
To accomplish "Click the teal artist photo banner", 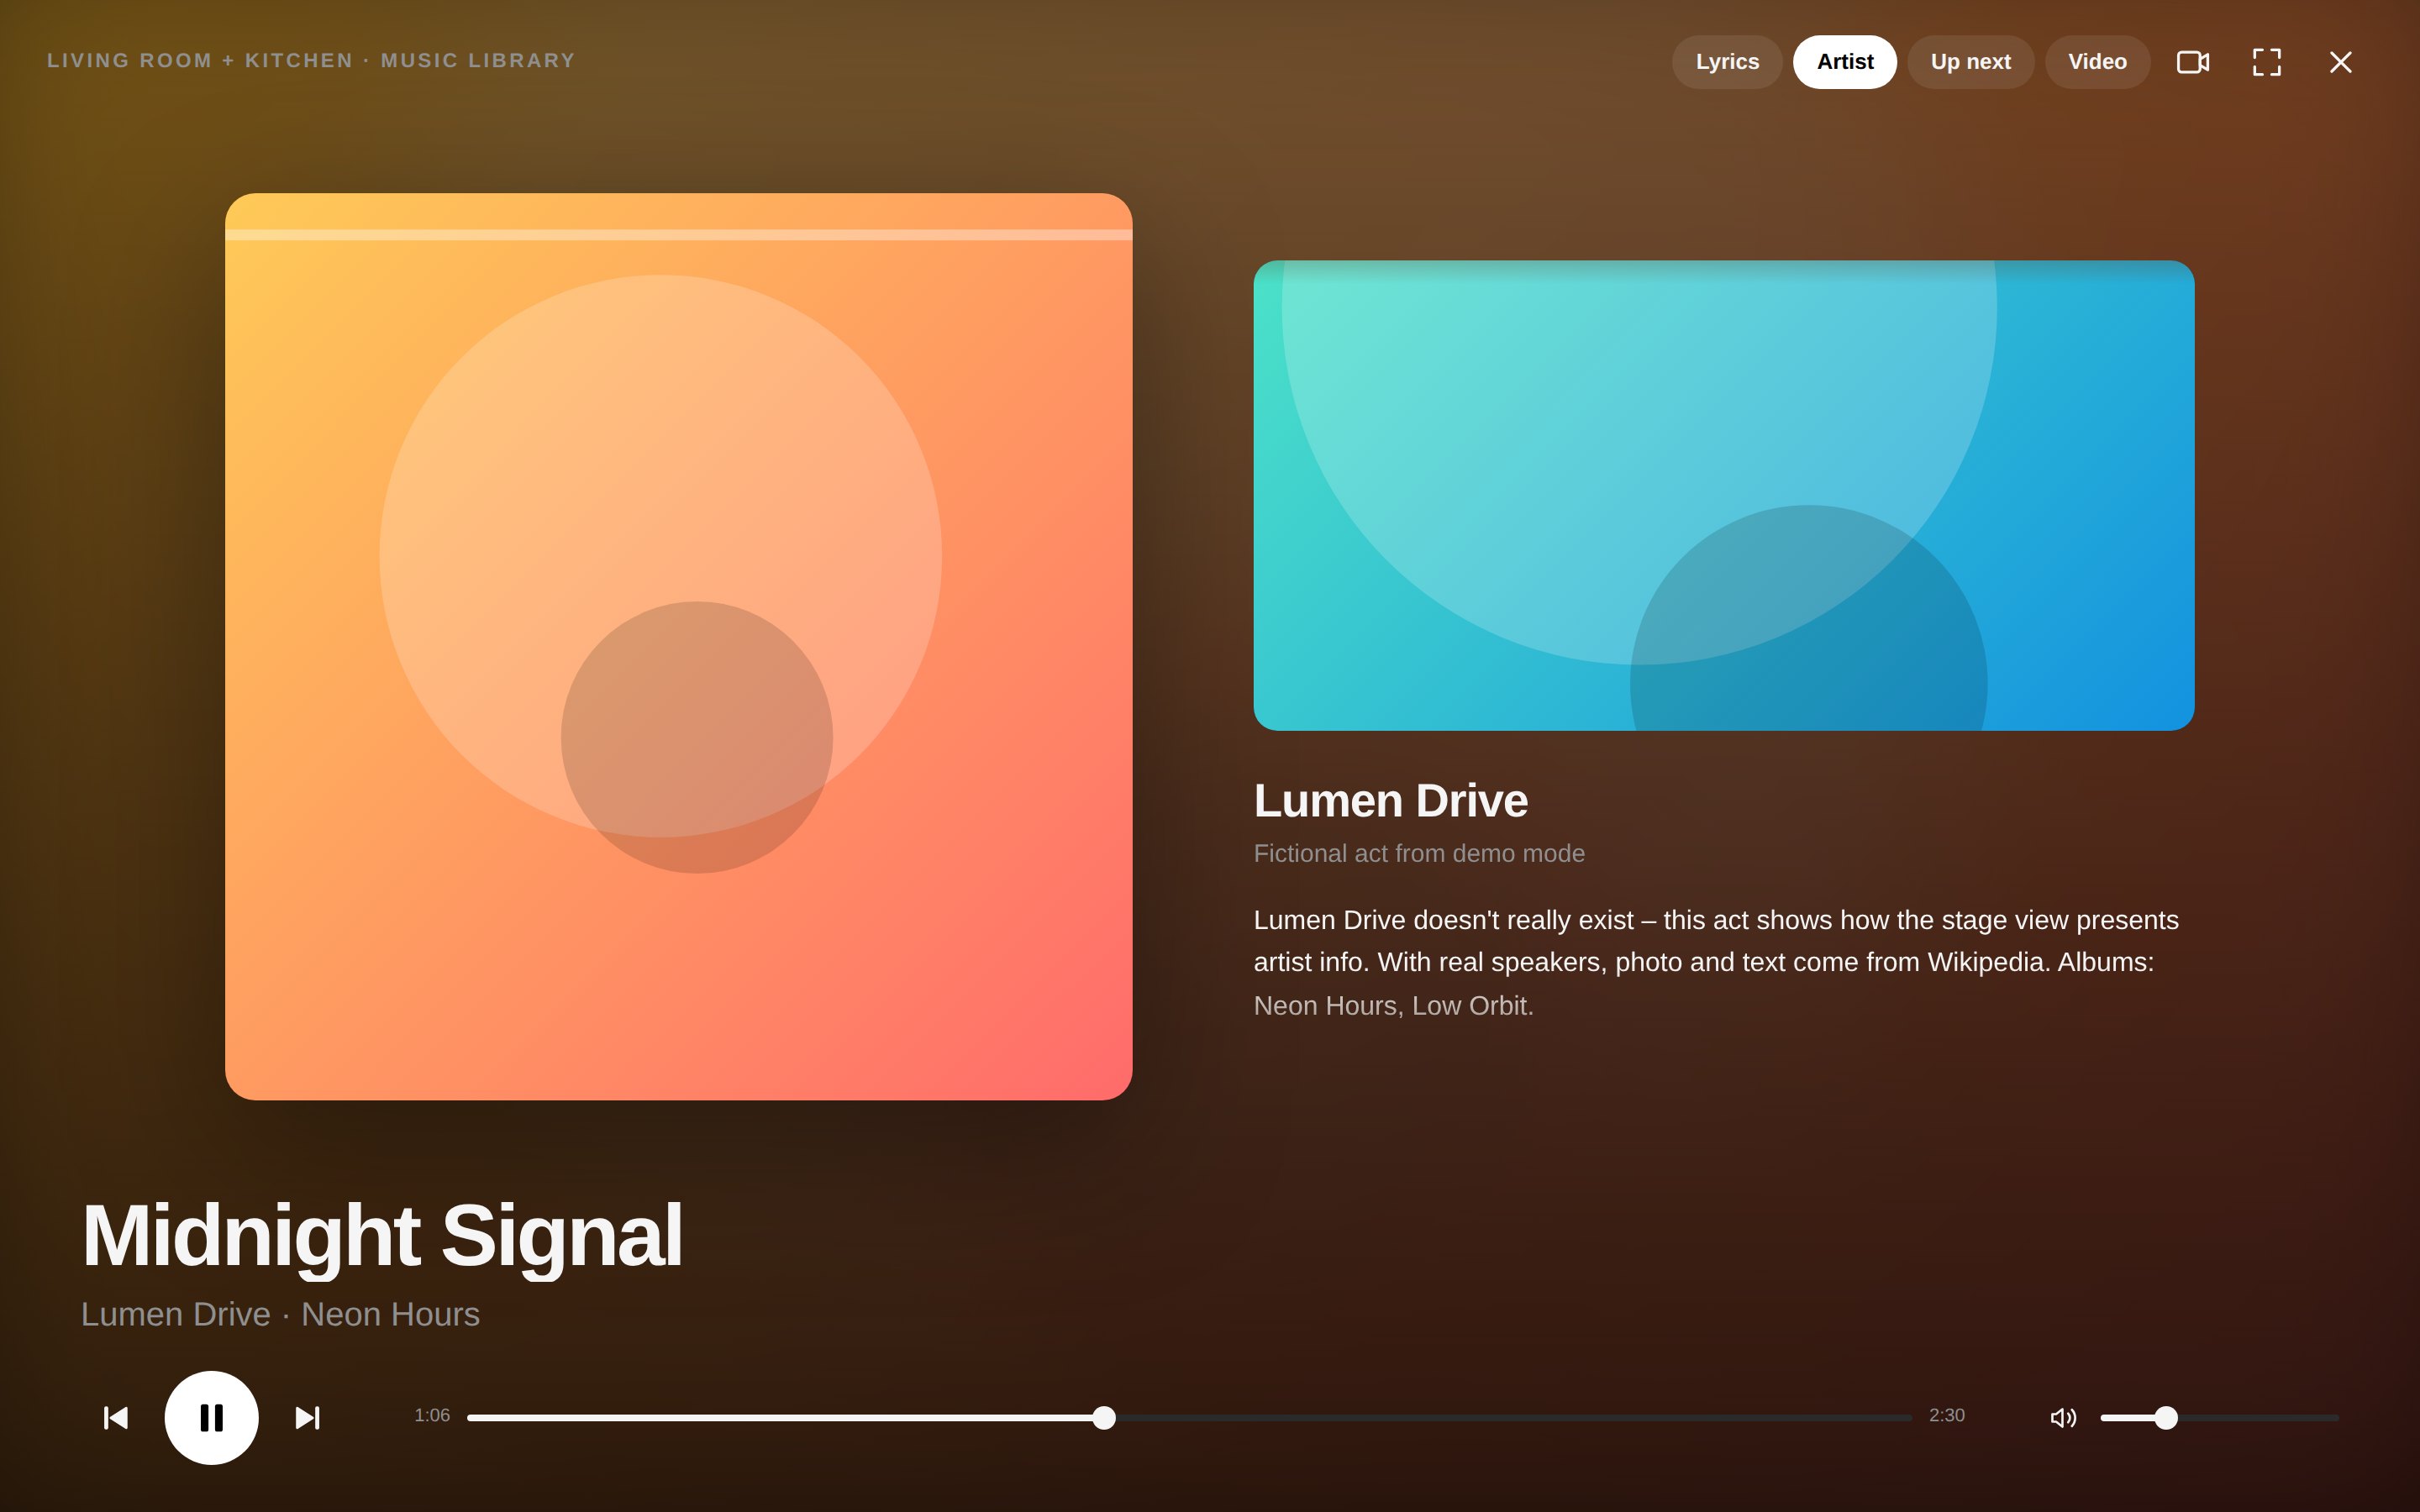I will click(x=1724, y=496).
